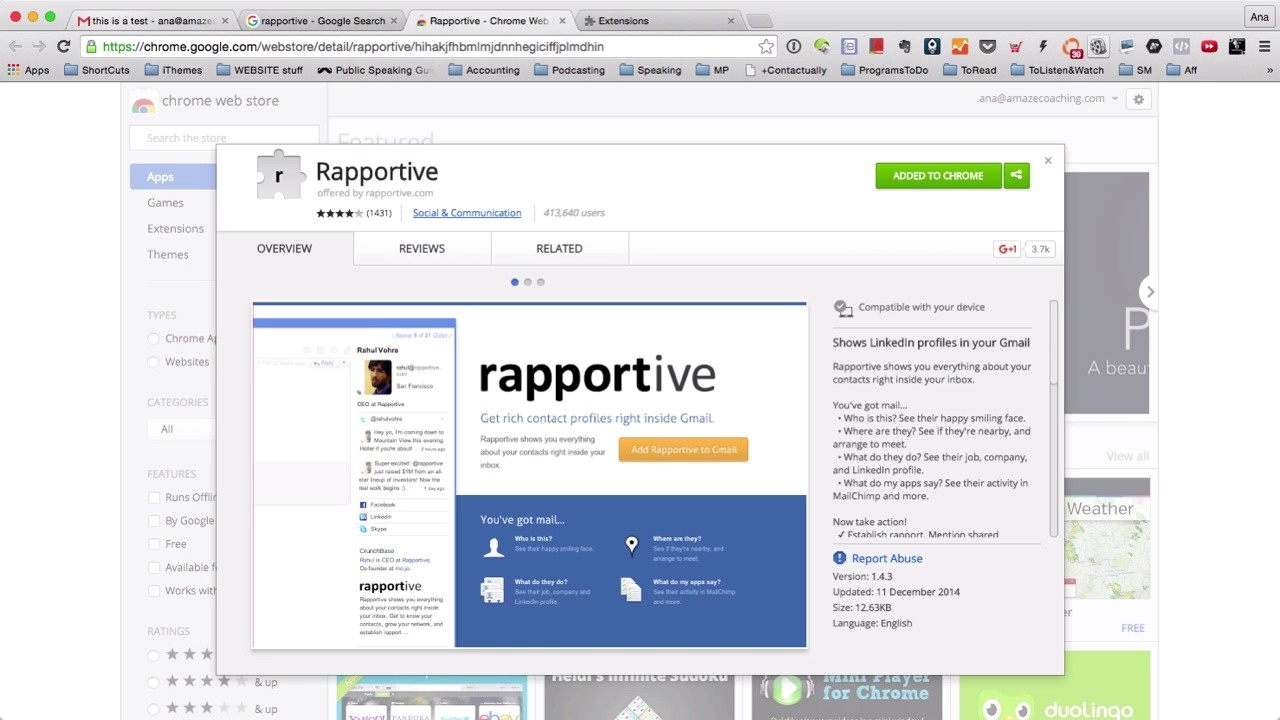Select Extensions in web store sidebar
Screen dimensions: 1280x720
point(175,229)
